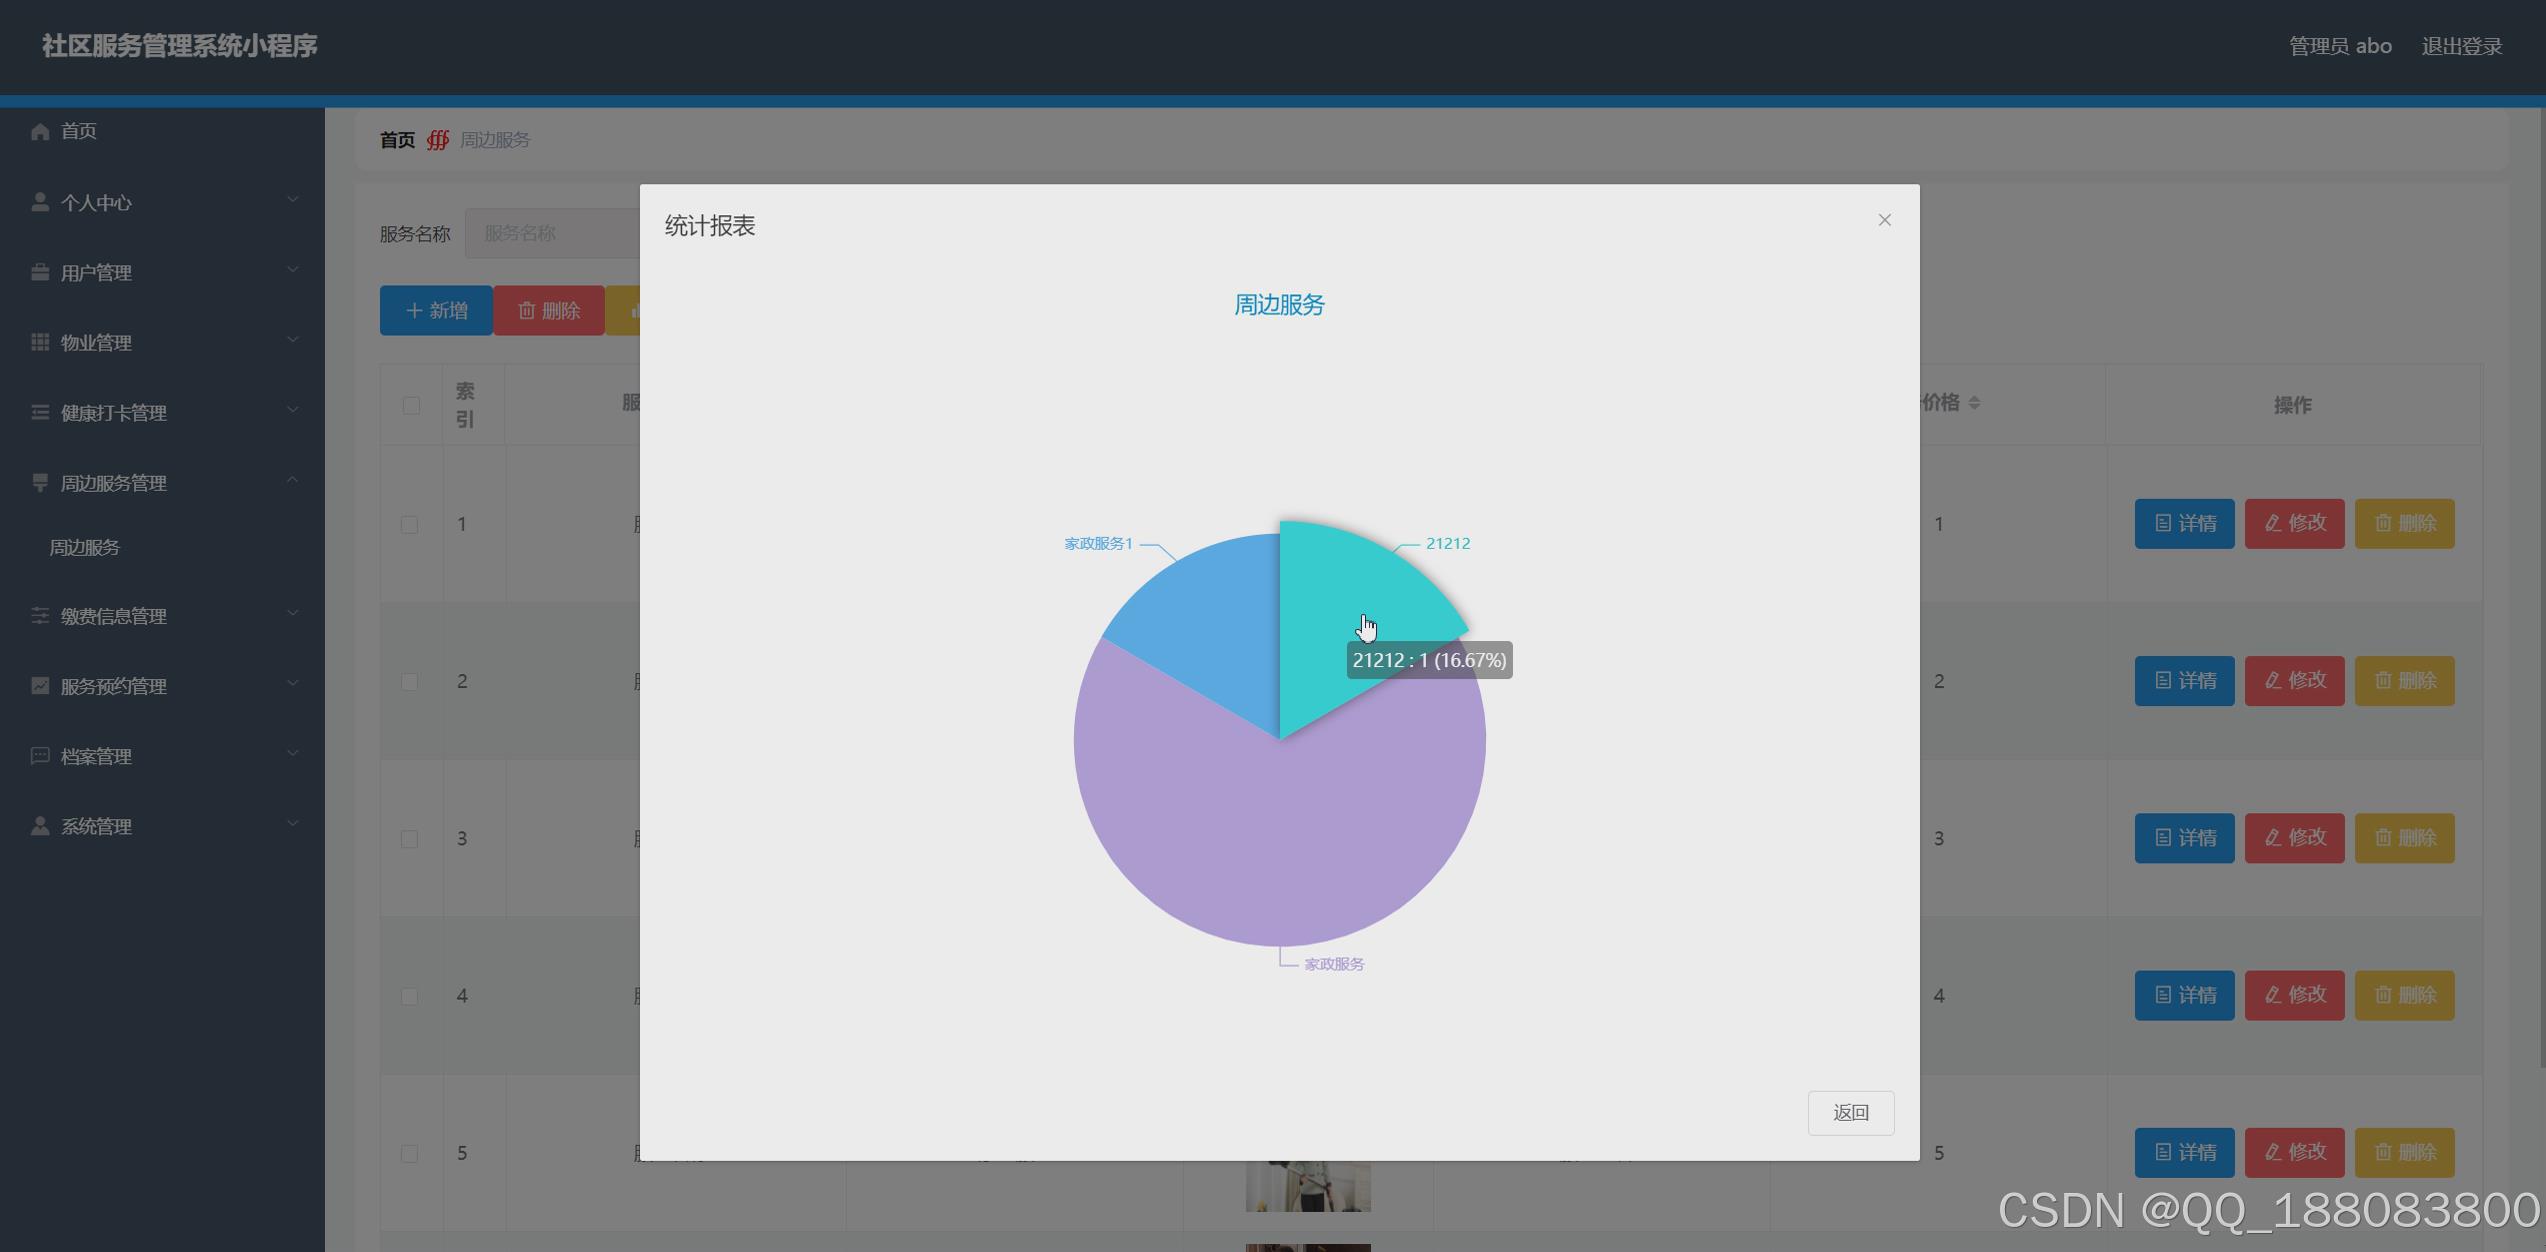The height and width of the screenshot is (1252, 2546).
Task: Click the chart icon for 服务预约管理
Action: [x=40, y=685]
